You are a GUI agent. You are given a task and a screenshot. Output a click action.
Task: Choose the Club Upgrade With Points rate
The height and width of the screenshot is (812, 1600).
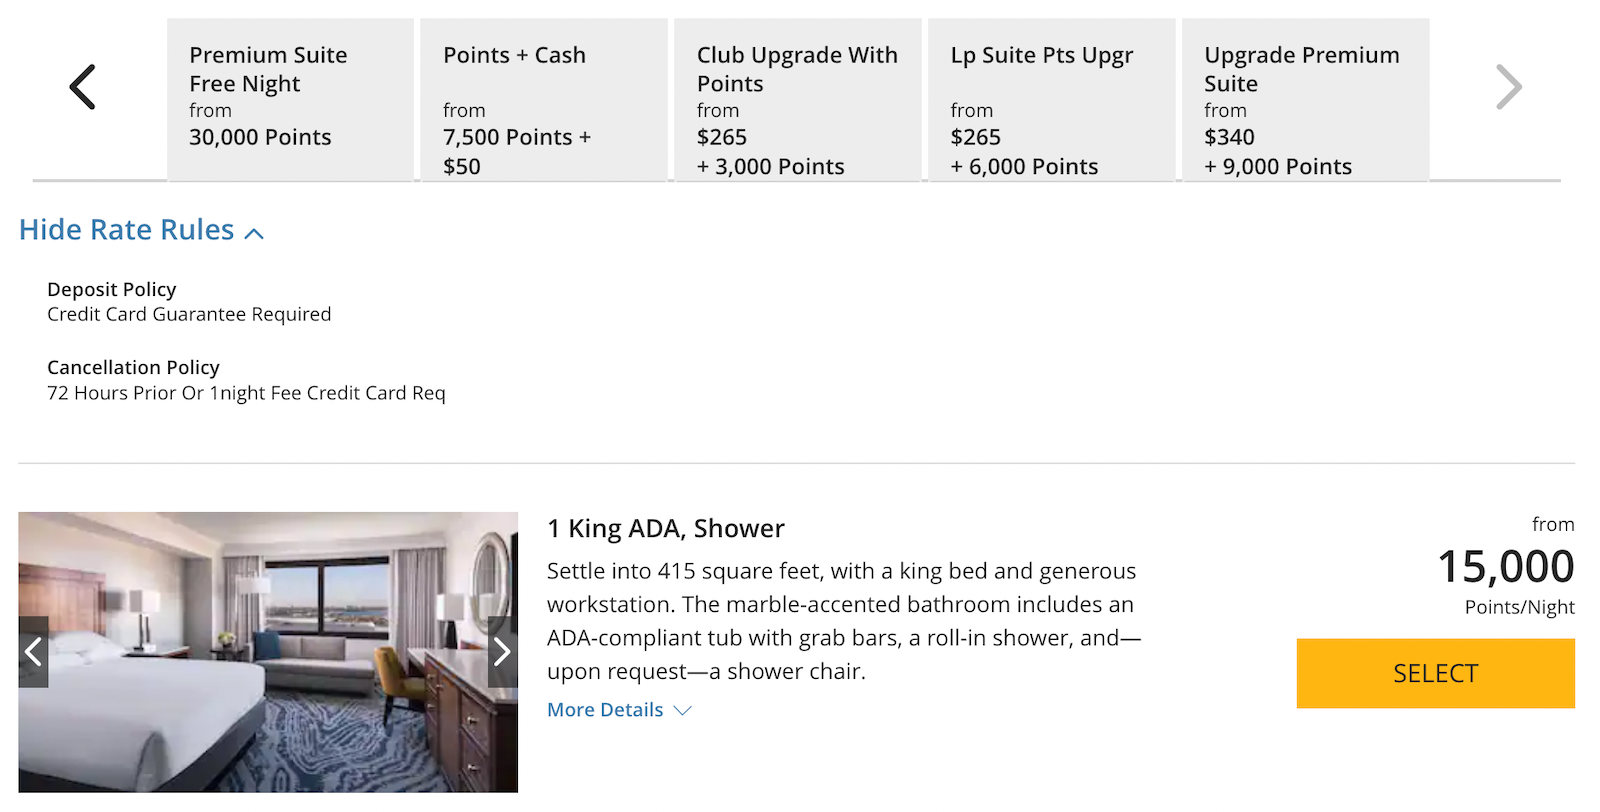pyautogui.click(x=798, y=100)
